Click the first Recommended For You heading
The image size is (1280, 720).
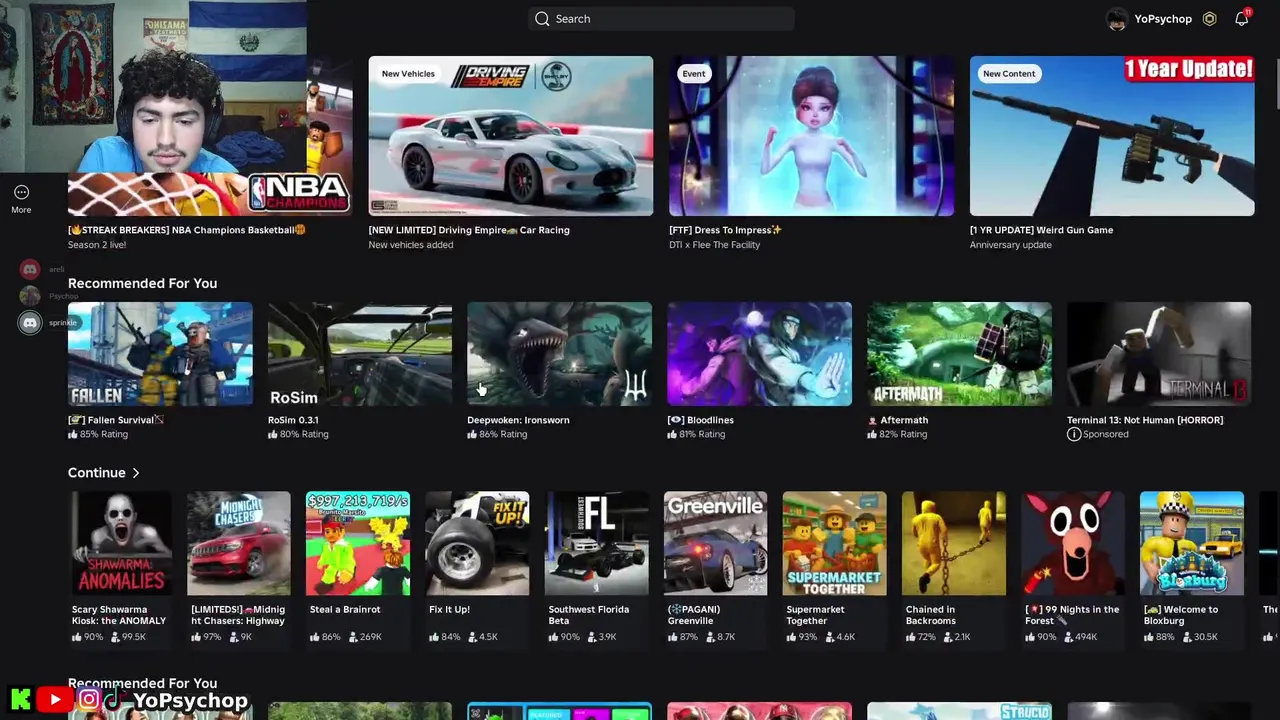[x=142, y=283]
